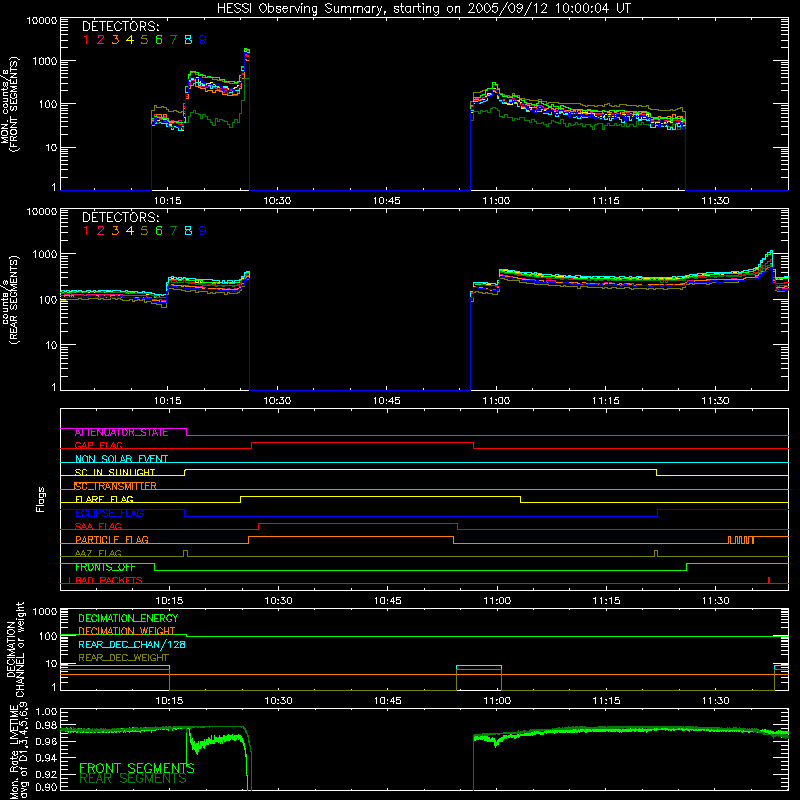Click the BAD_PACKETS flag label
Screen dimensions: 800x800
point(108,581)
